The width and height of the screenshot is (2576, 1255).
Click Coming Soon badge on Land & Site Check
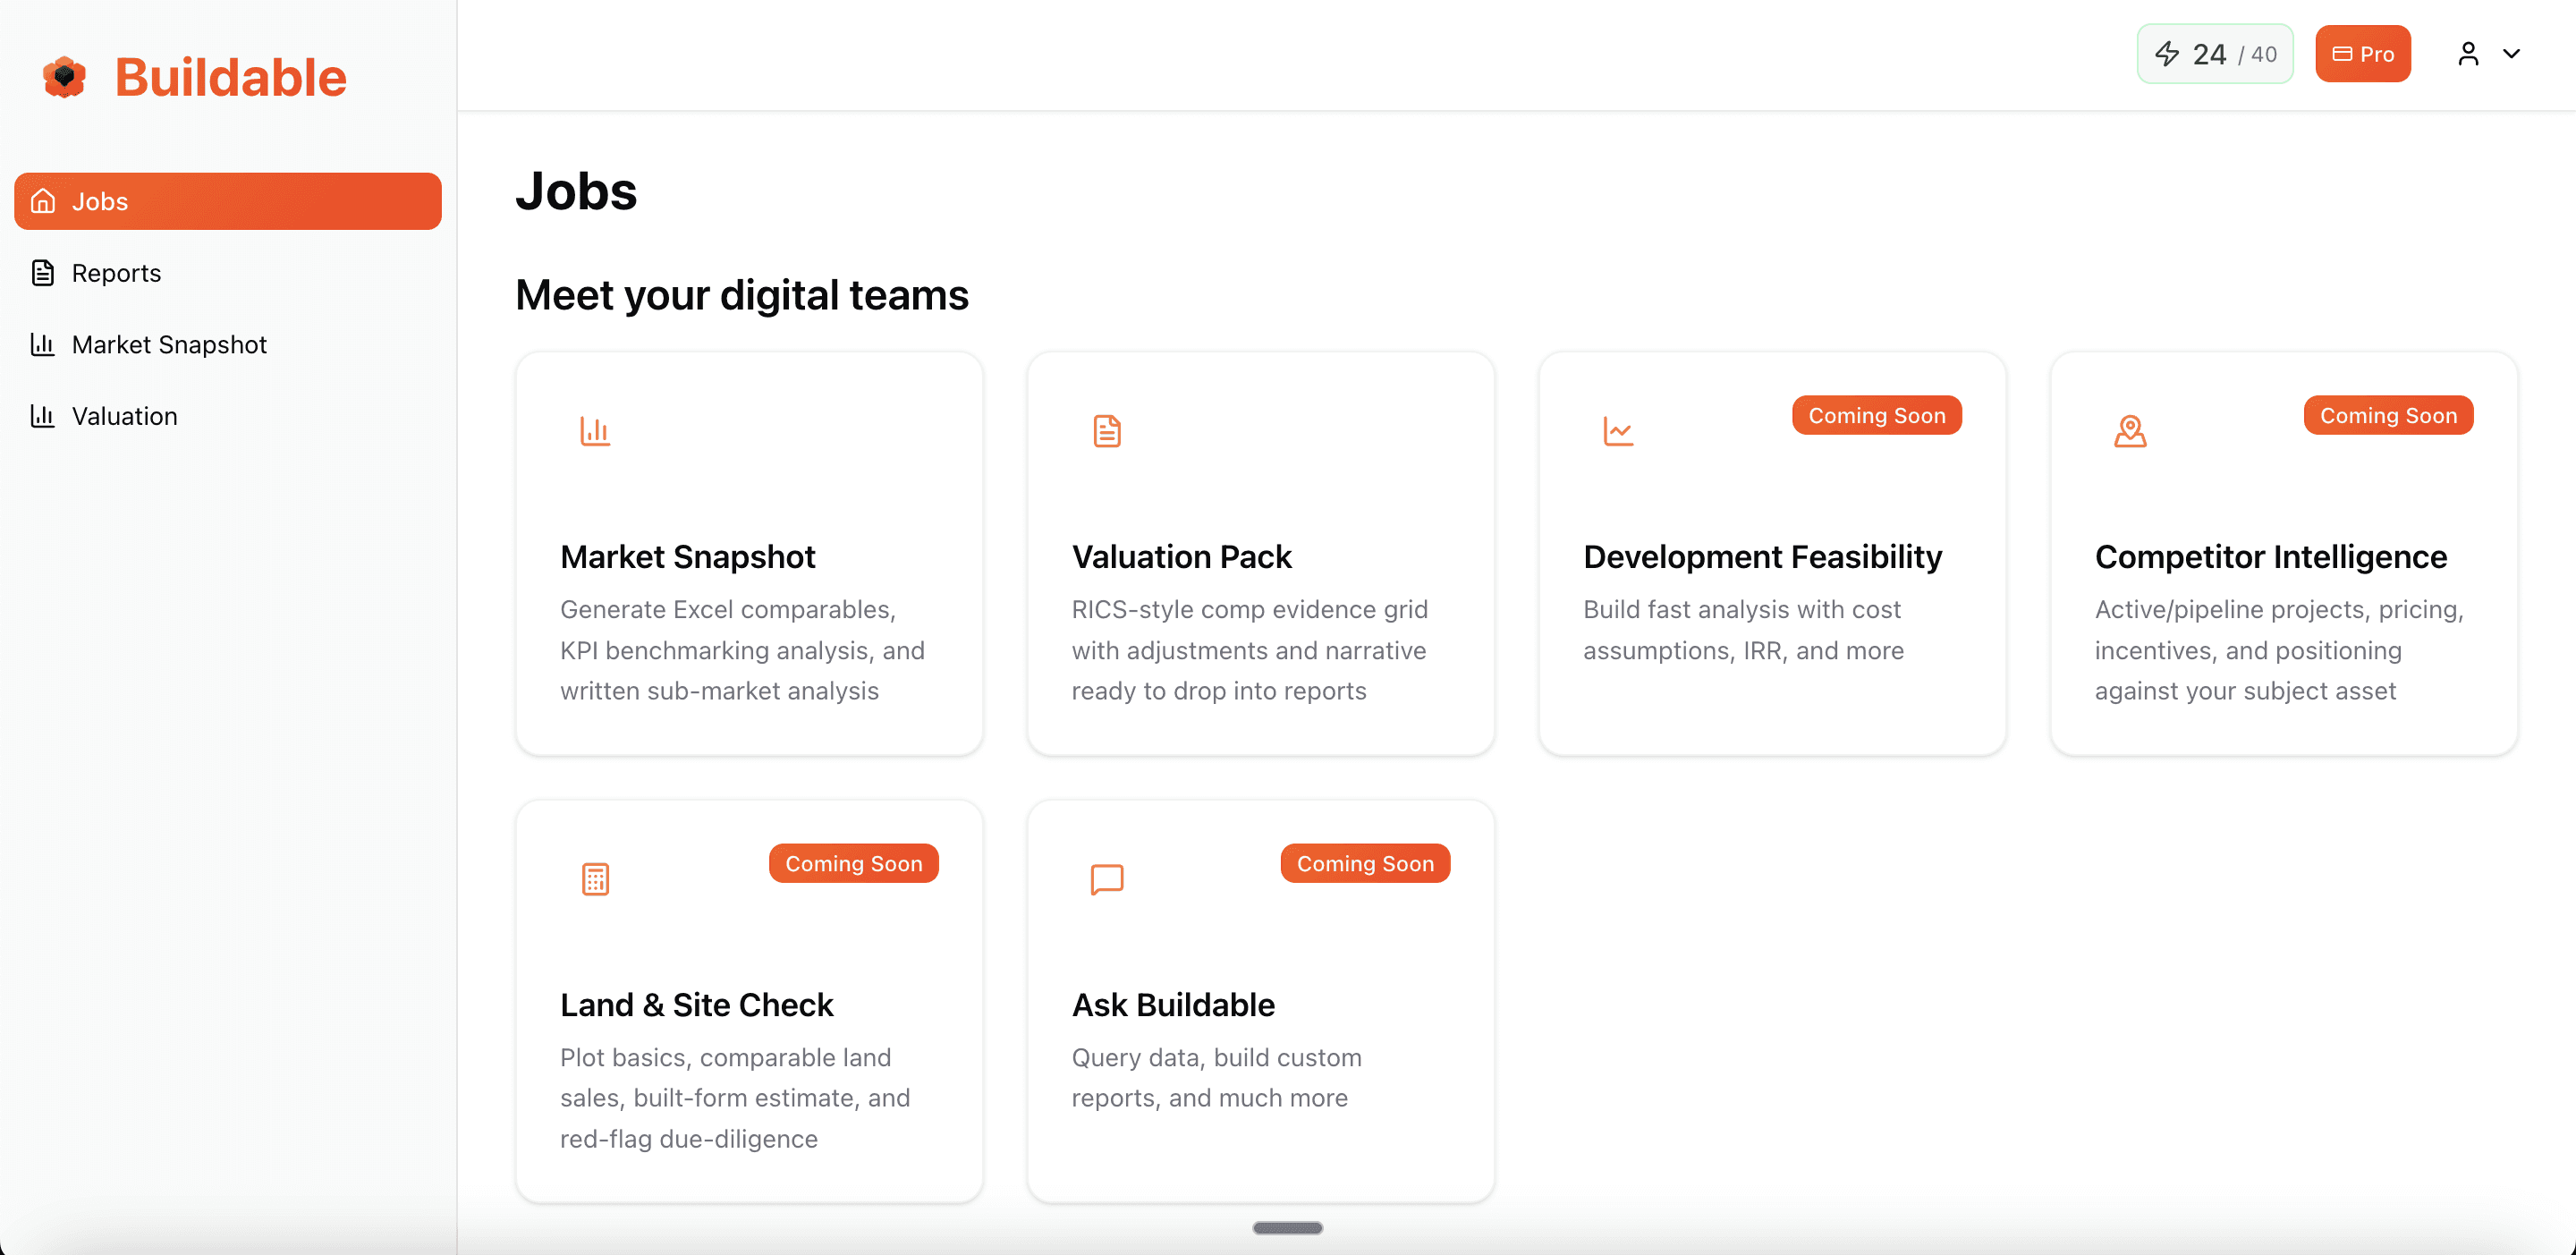tap(853, 863)
